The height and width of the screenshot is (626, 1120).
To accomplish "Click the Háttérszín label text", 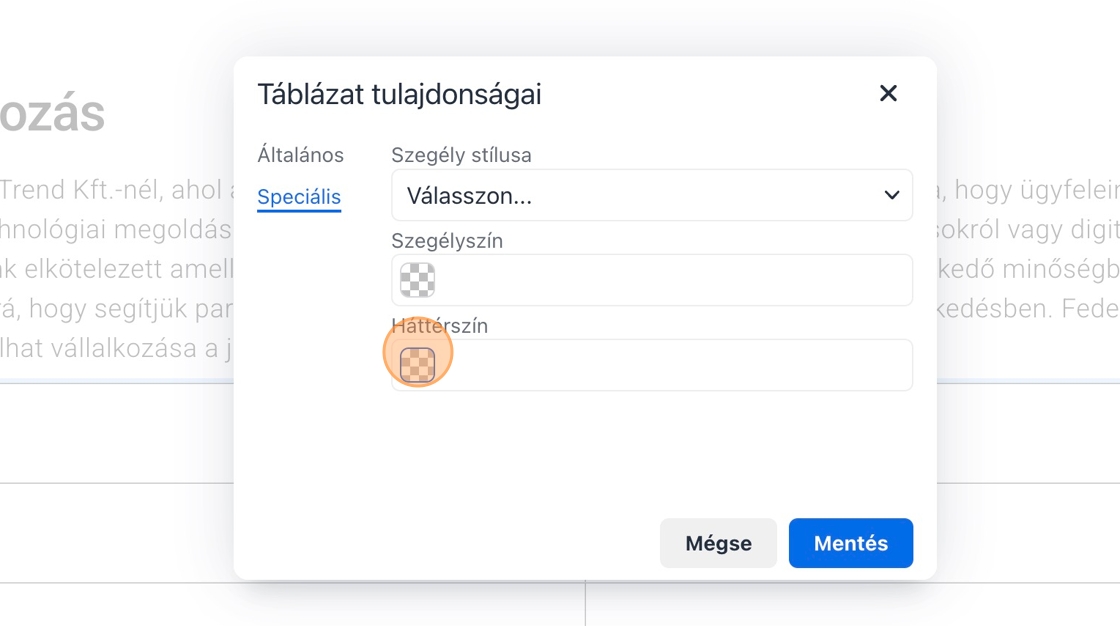I will coord(440,326).
